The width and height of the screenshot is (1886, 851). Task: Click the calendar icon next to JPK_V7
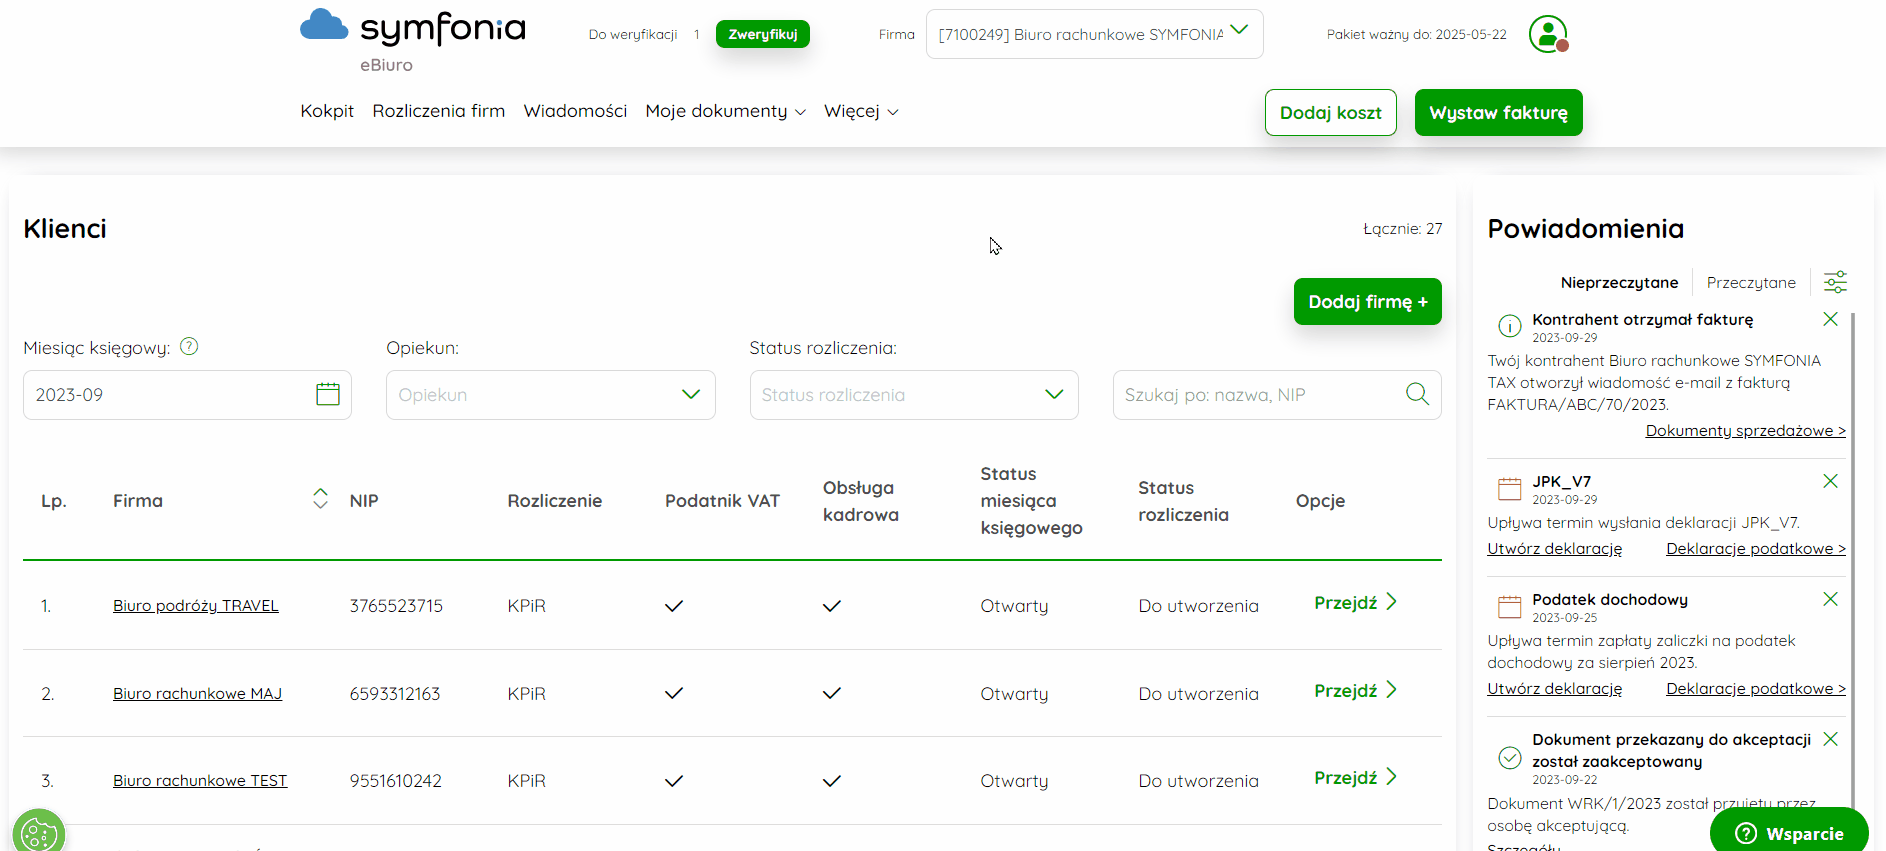click(1509, 488)
